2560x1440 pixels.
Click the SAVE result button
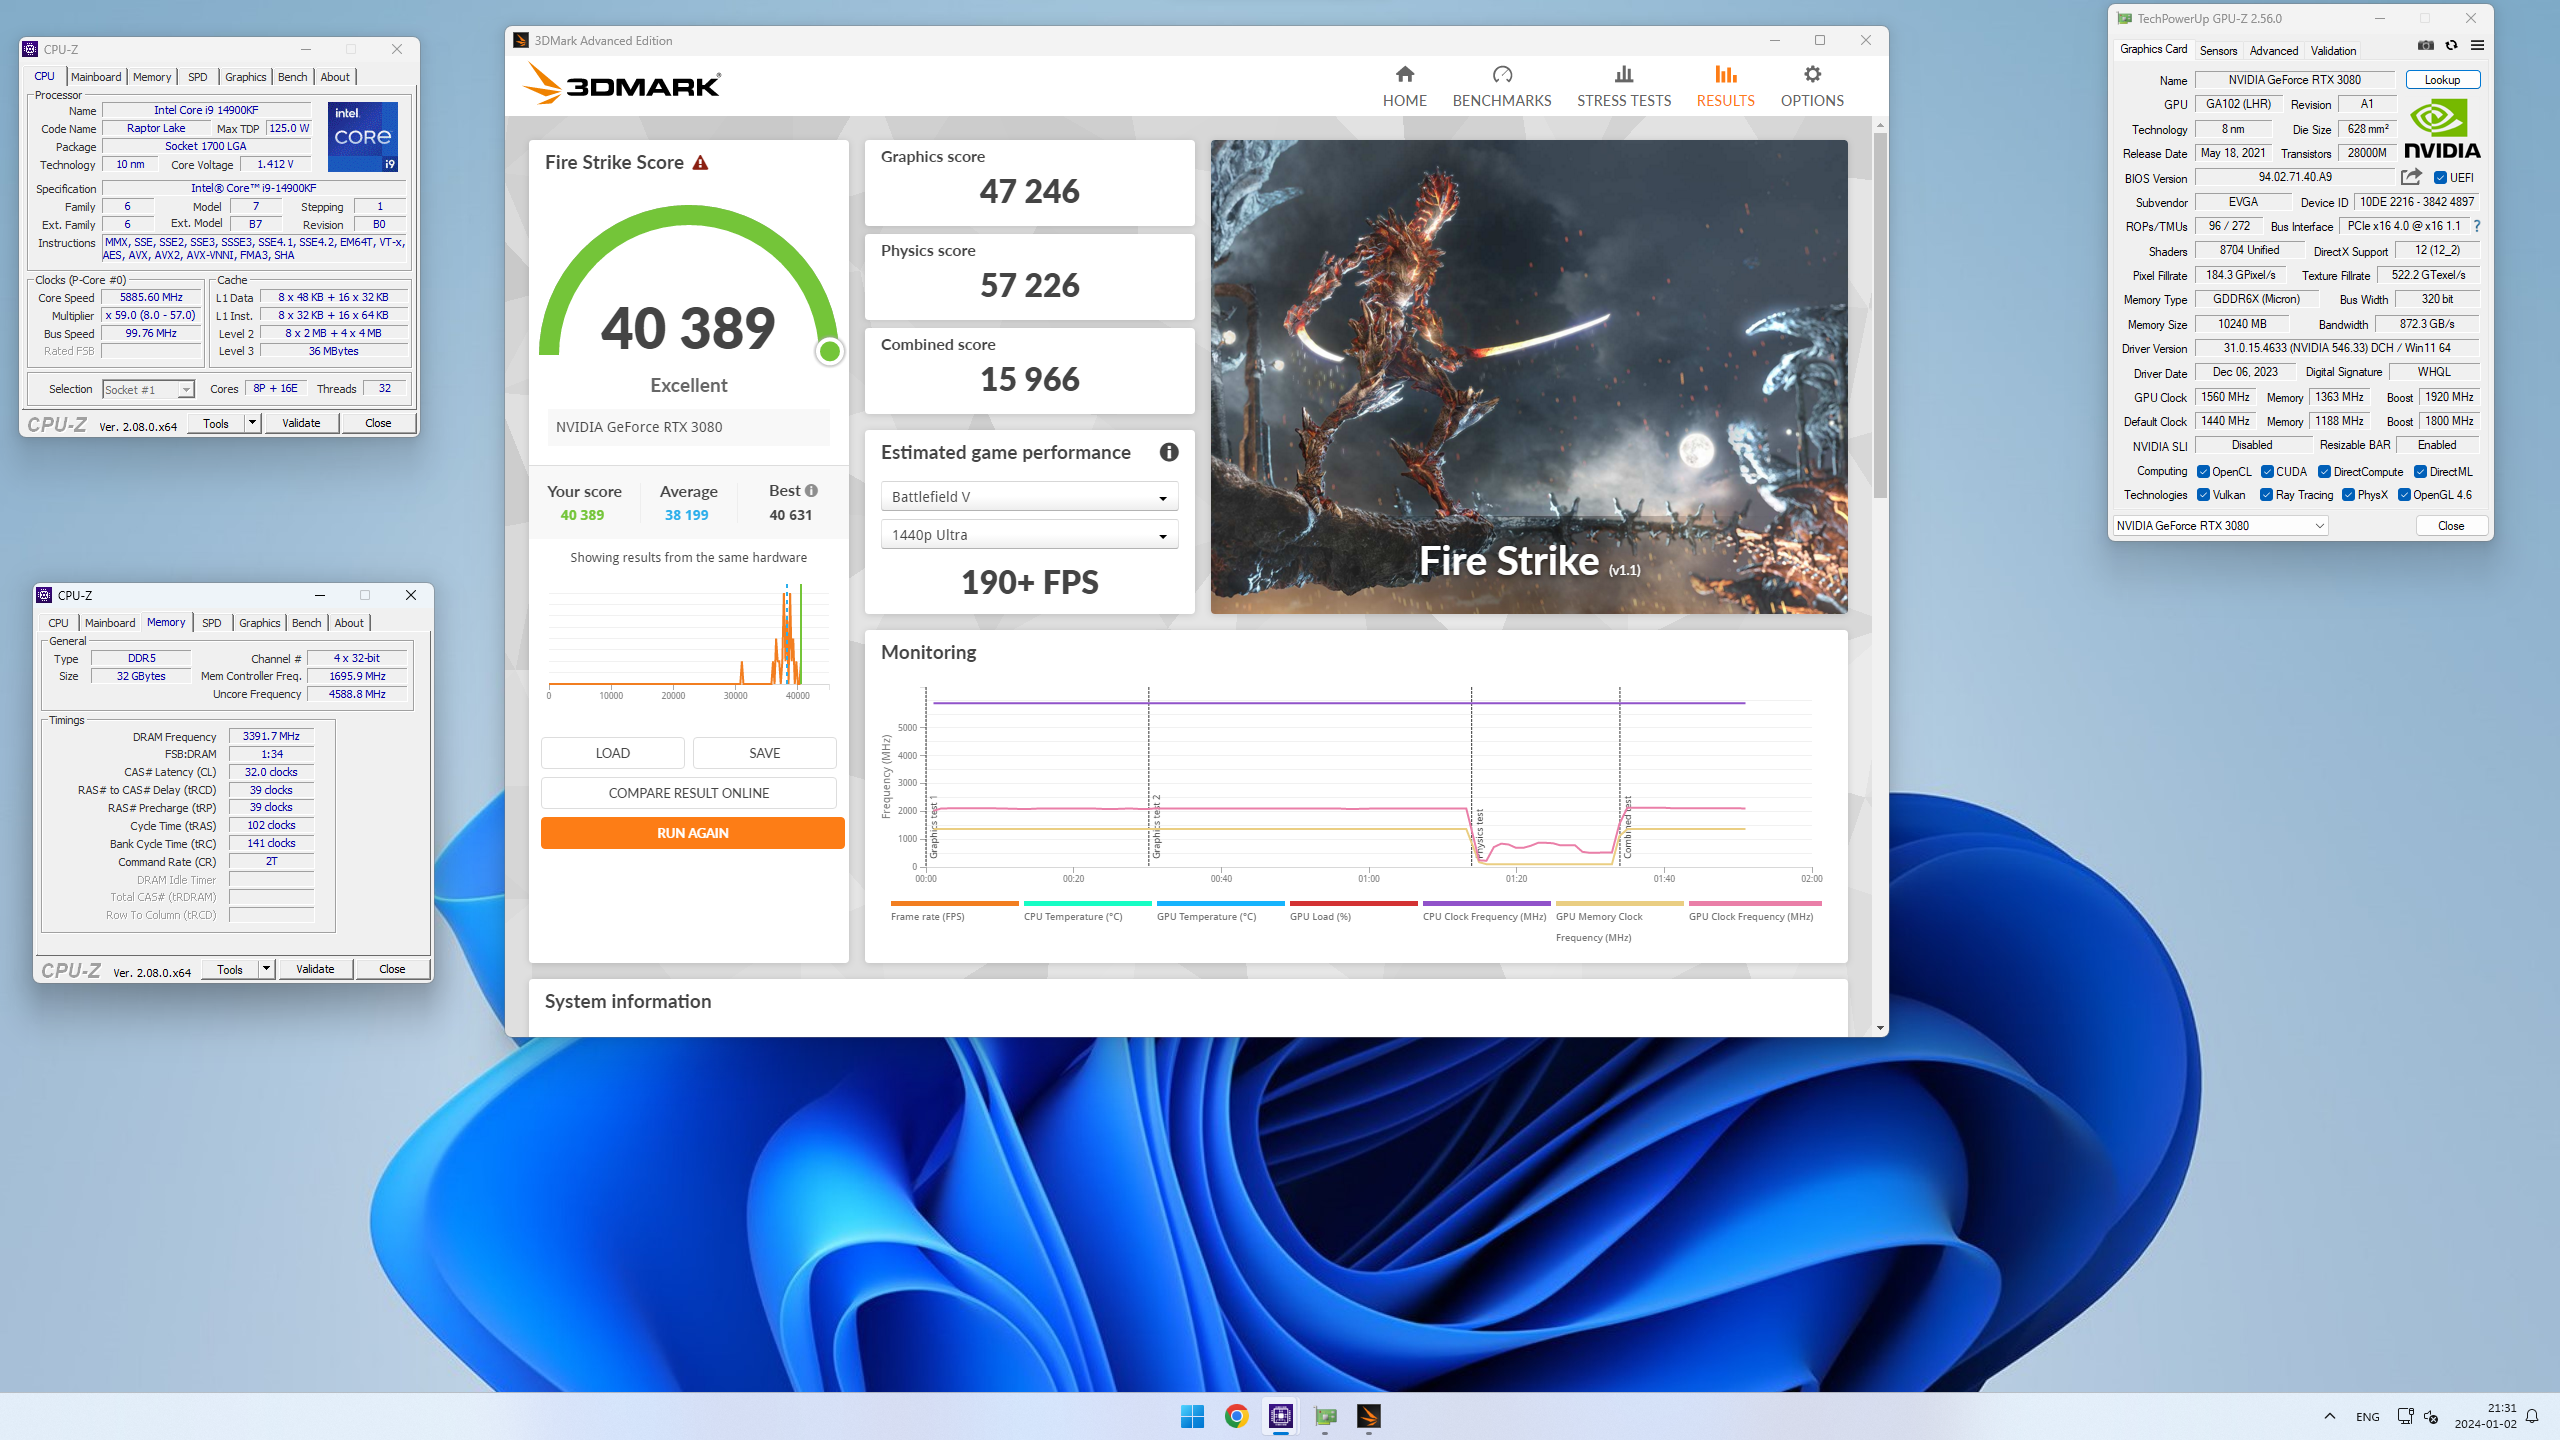click(764, 753)
